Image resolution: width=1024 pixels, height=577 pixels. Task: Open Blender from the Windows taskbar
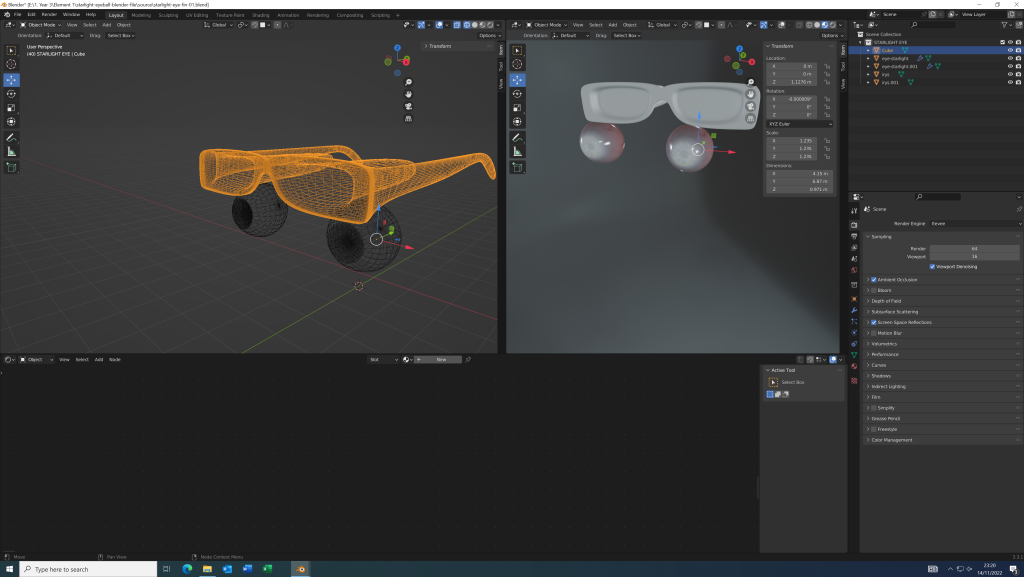[301, 568]
